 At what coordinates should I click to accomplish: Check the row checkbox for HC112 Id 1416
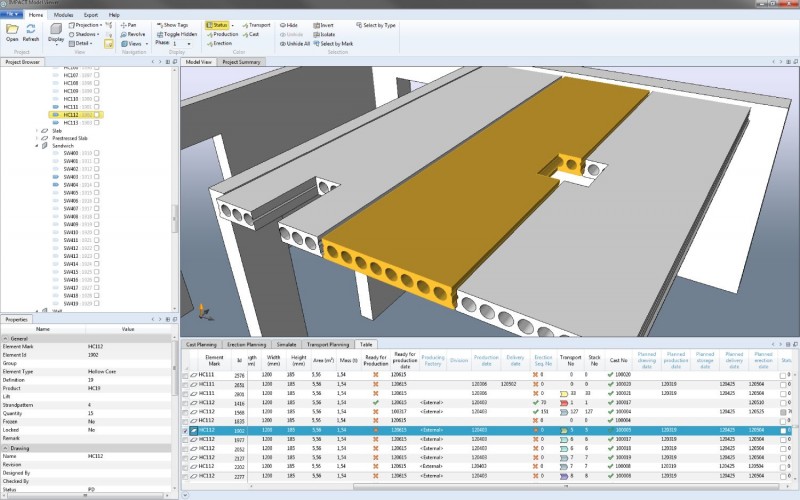185,403
